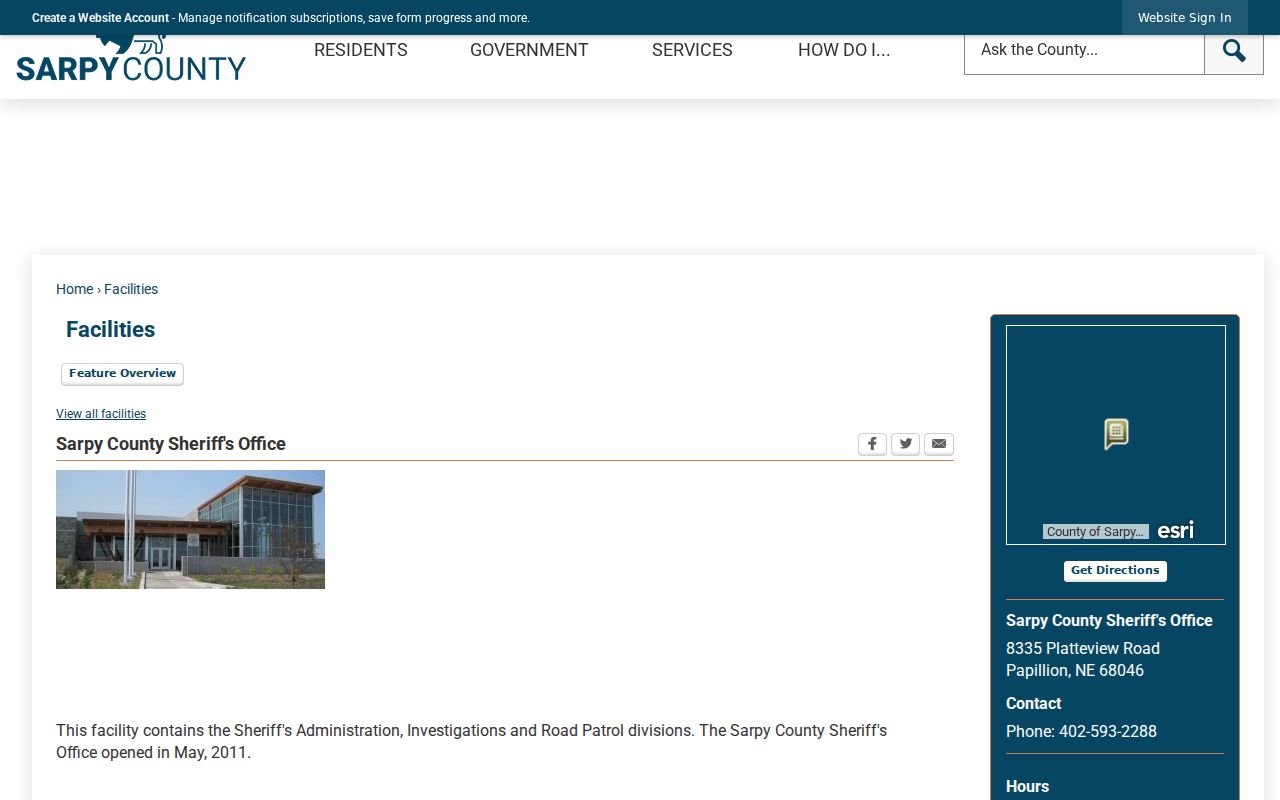This screenshot has width=1280, height=800.
Task: Share page on Facebook
Action: 872,444
